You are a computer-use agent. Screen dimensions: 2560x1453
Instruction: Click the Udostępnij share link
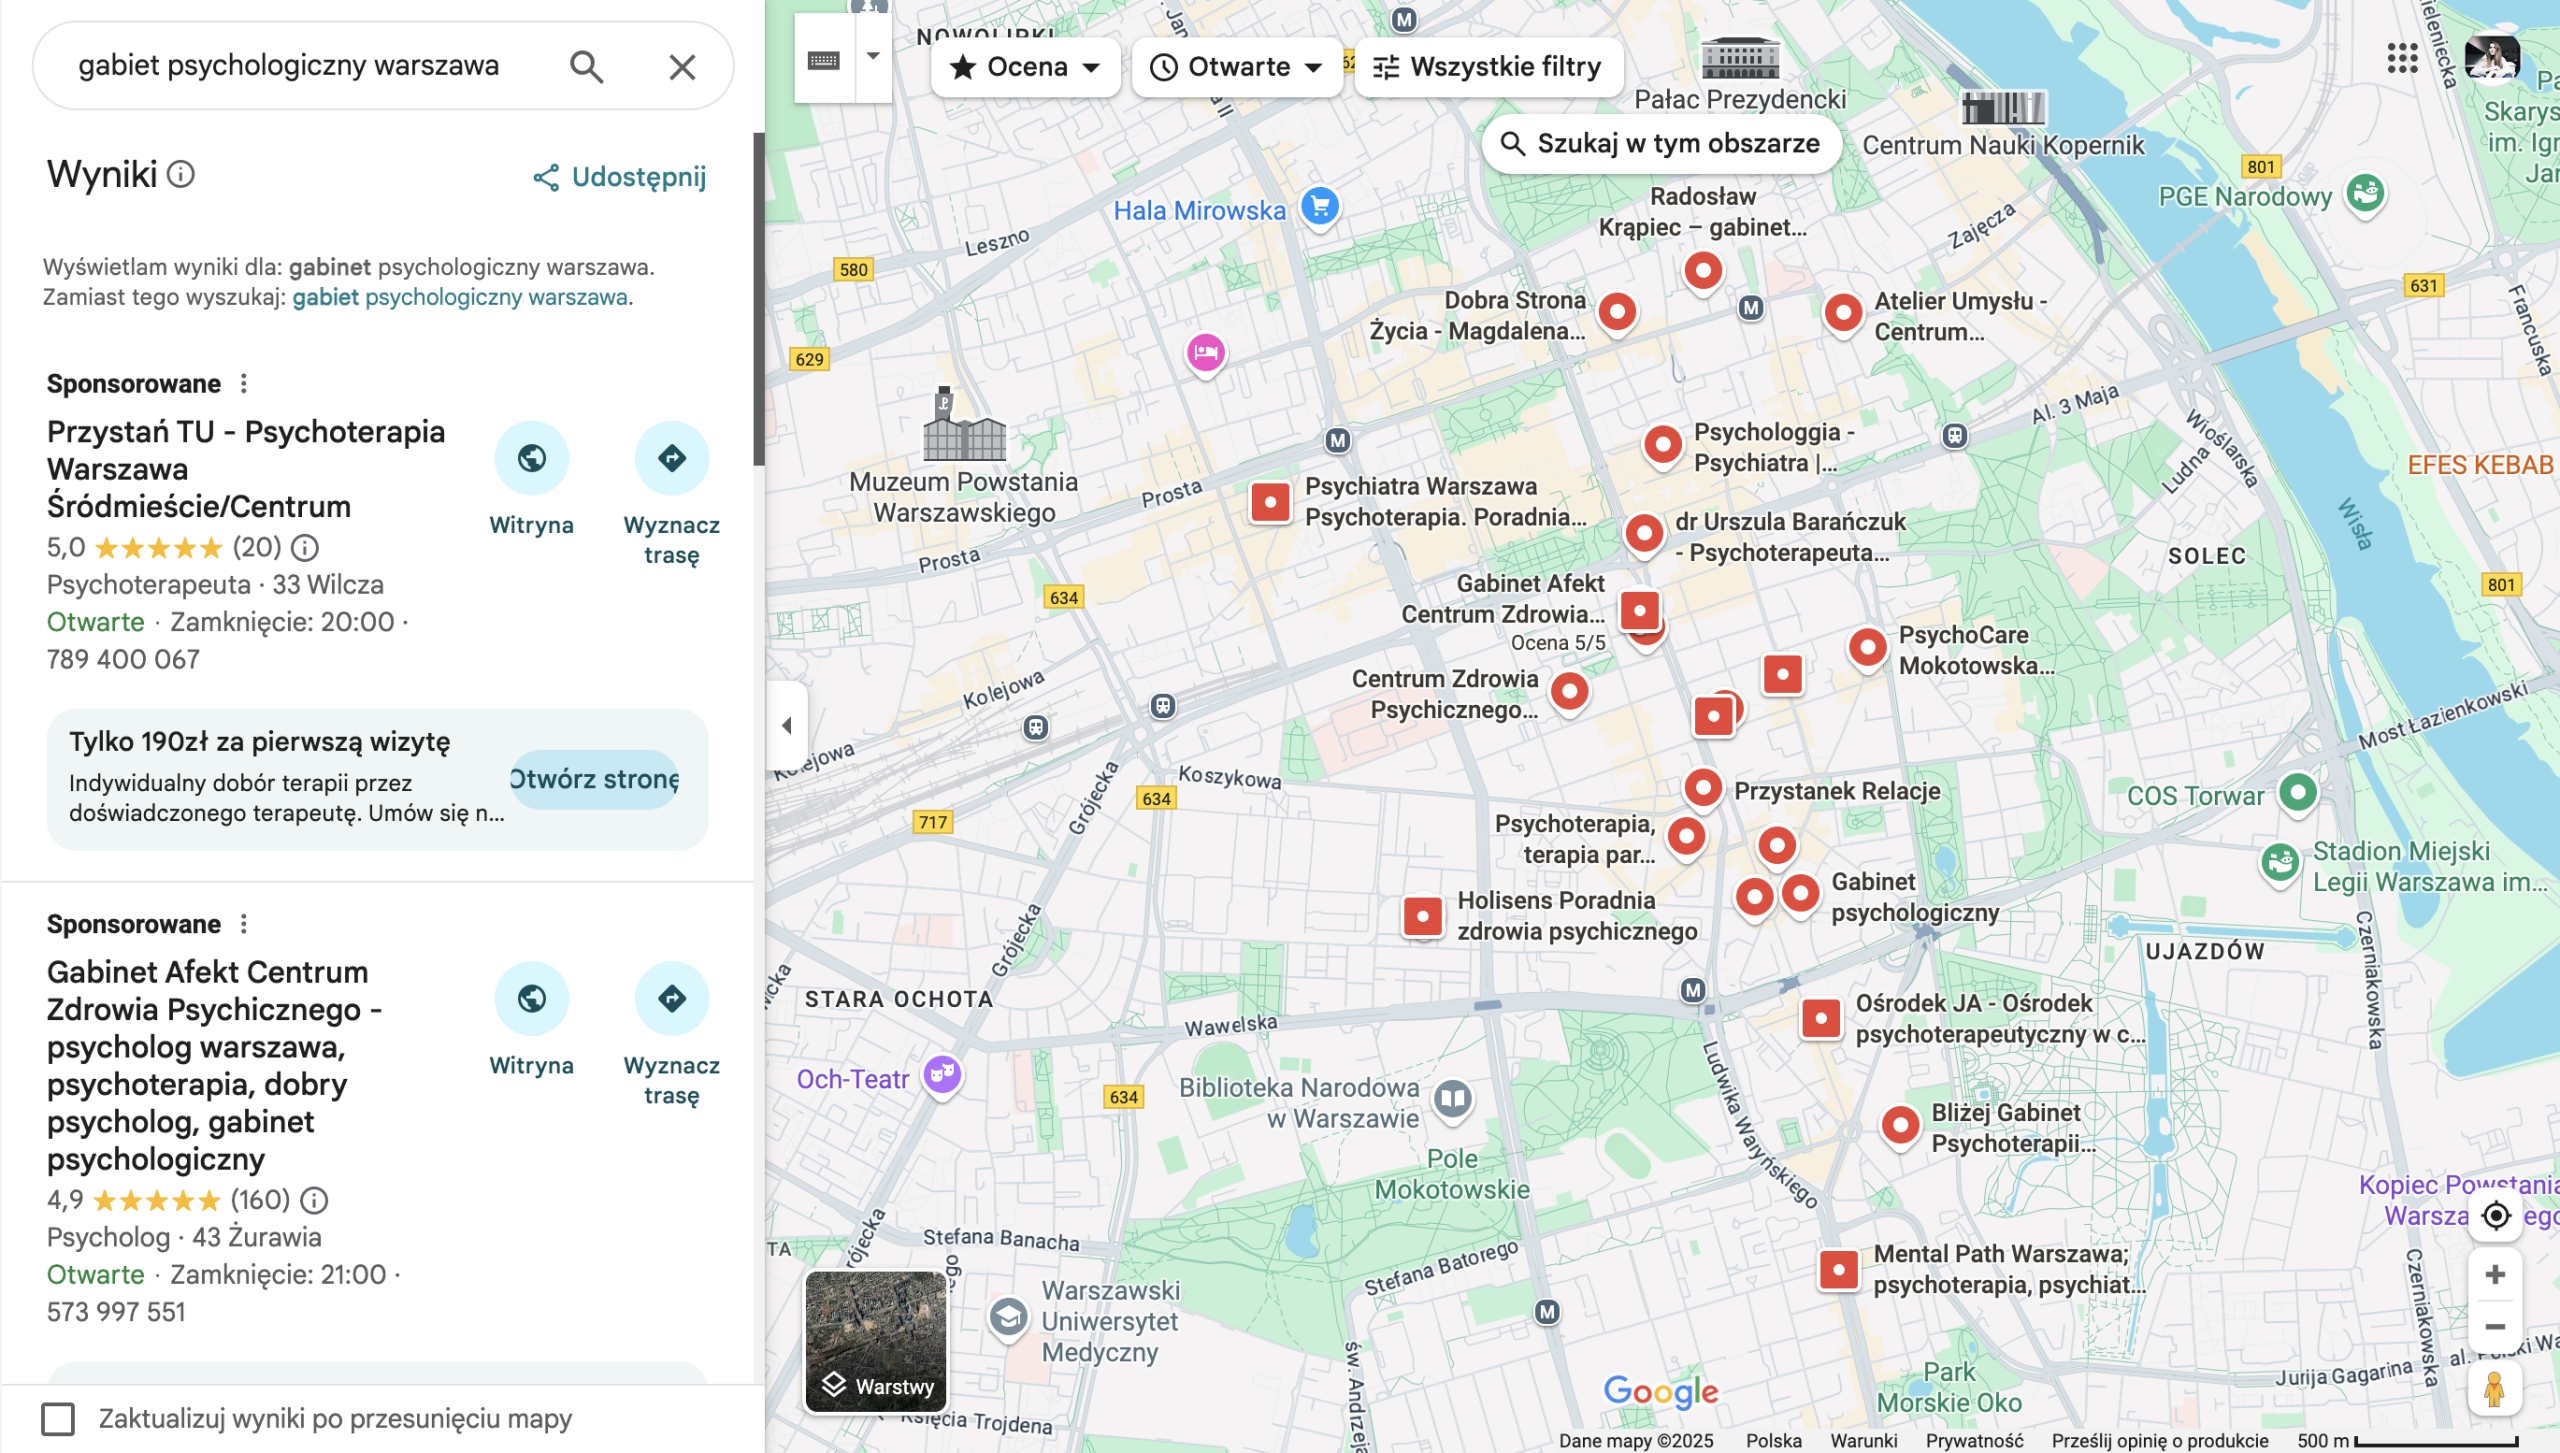click(x=620, y=177)
